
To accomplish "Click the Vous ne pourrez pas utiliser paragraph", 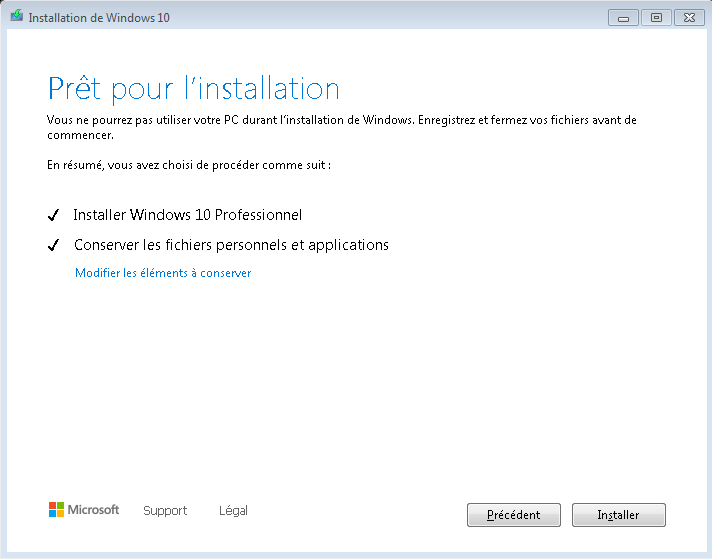I will 341,127.
